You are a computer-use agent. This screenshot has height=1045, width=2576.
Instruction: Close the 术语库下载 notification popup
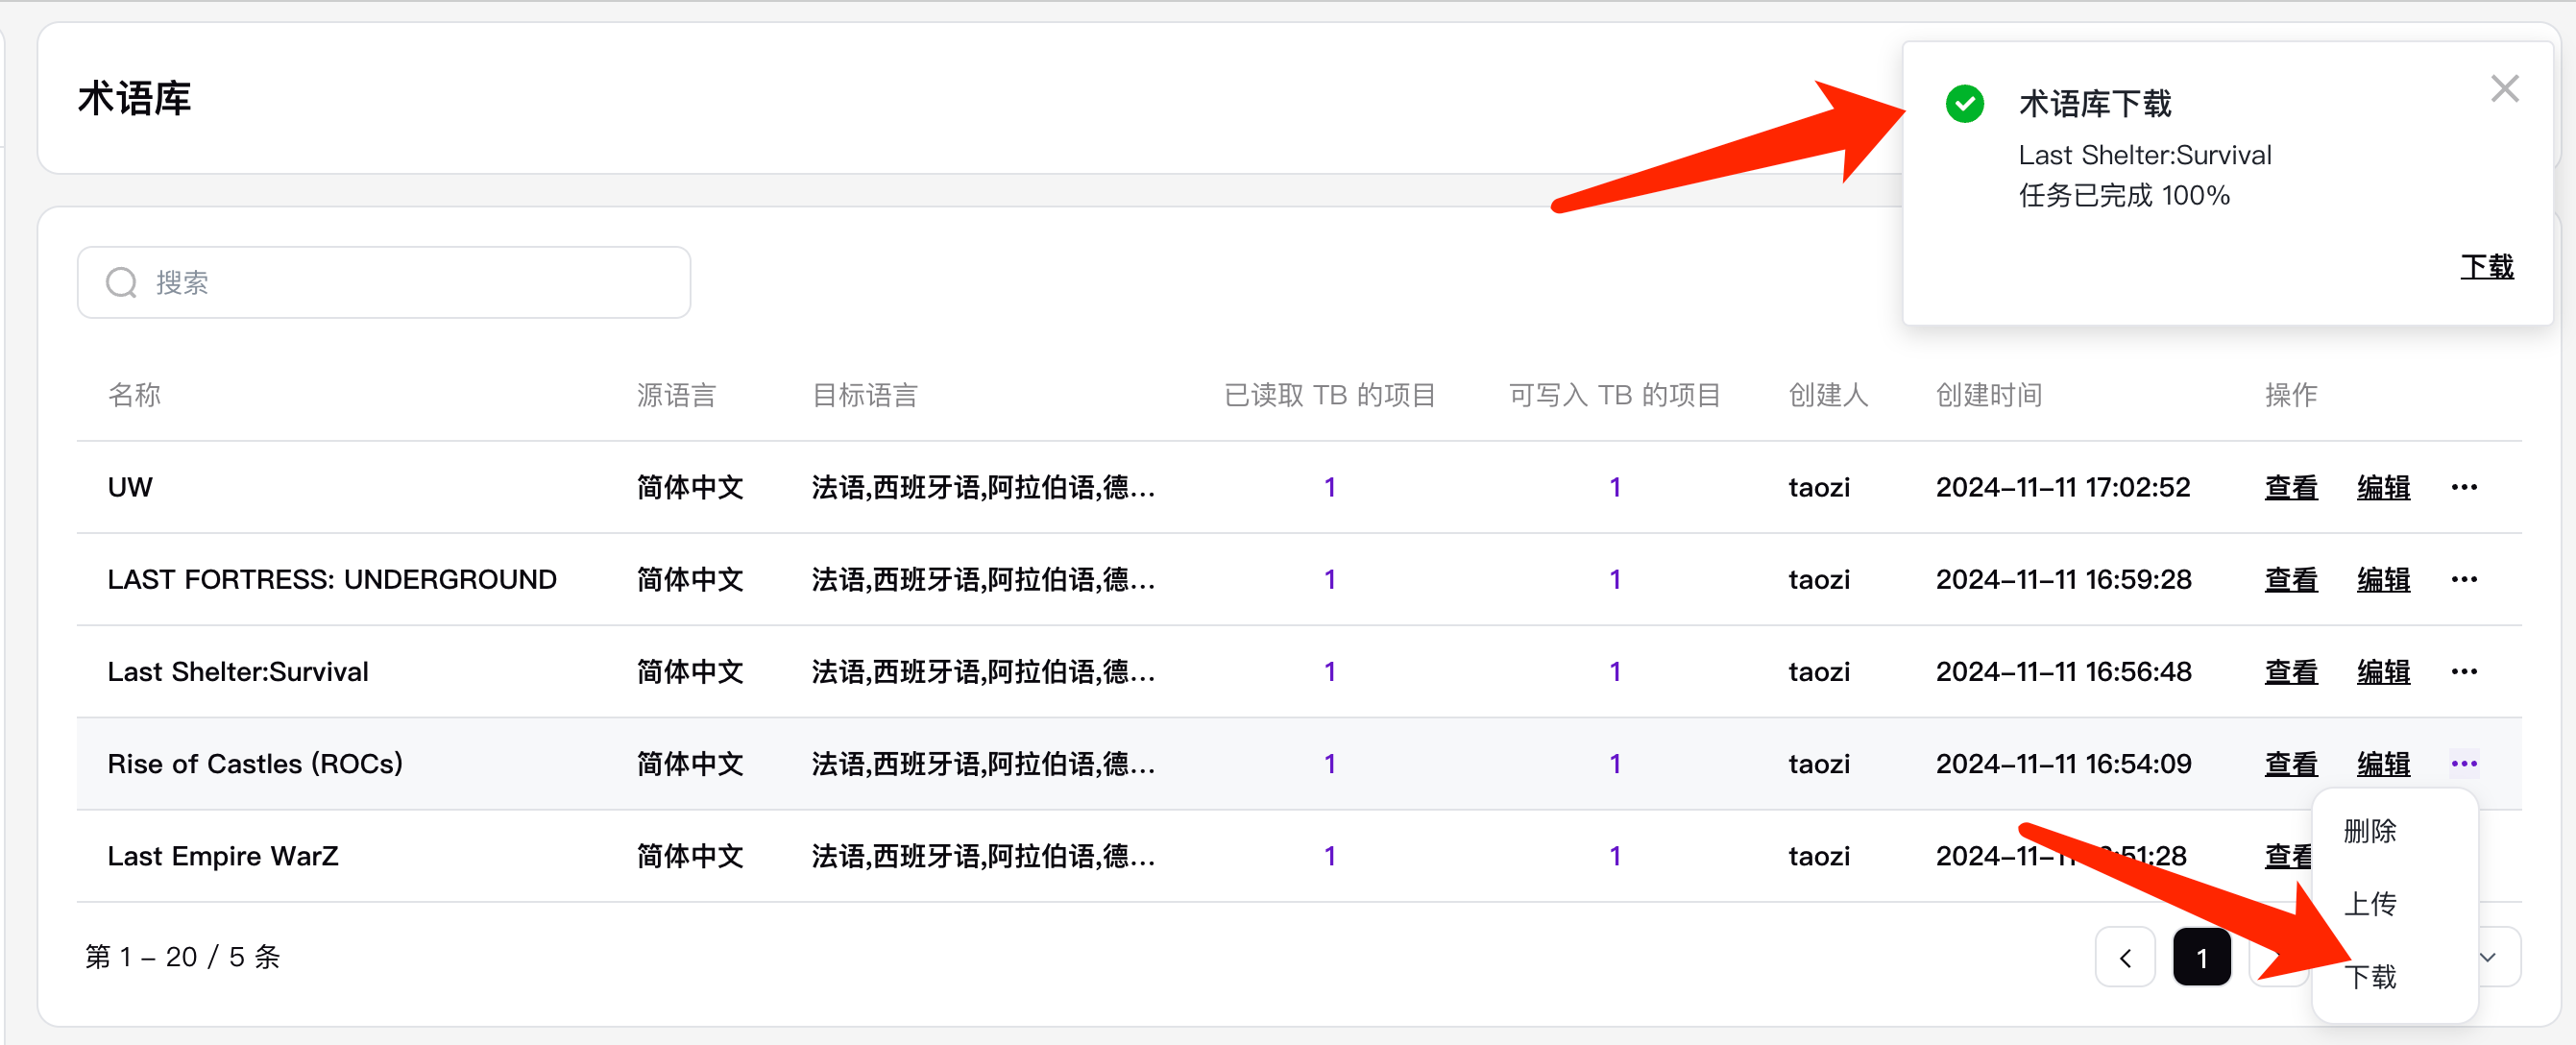click(x=2504, y=89)
